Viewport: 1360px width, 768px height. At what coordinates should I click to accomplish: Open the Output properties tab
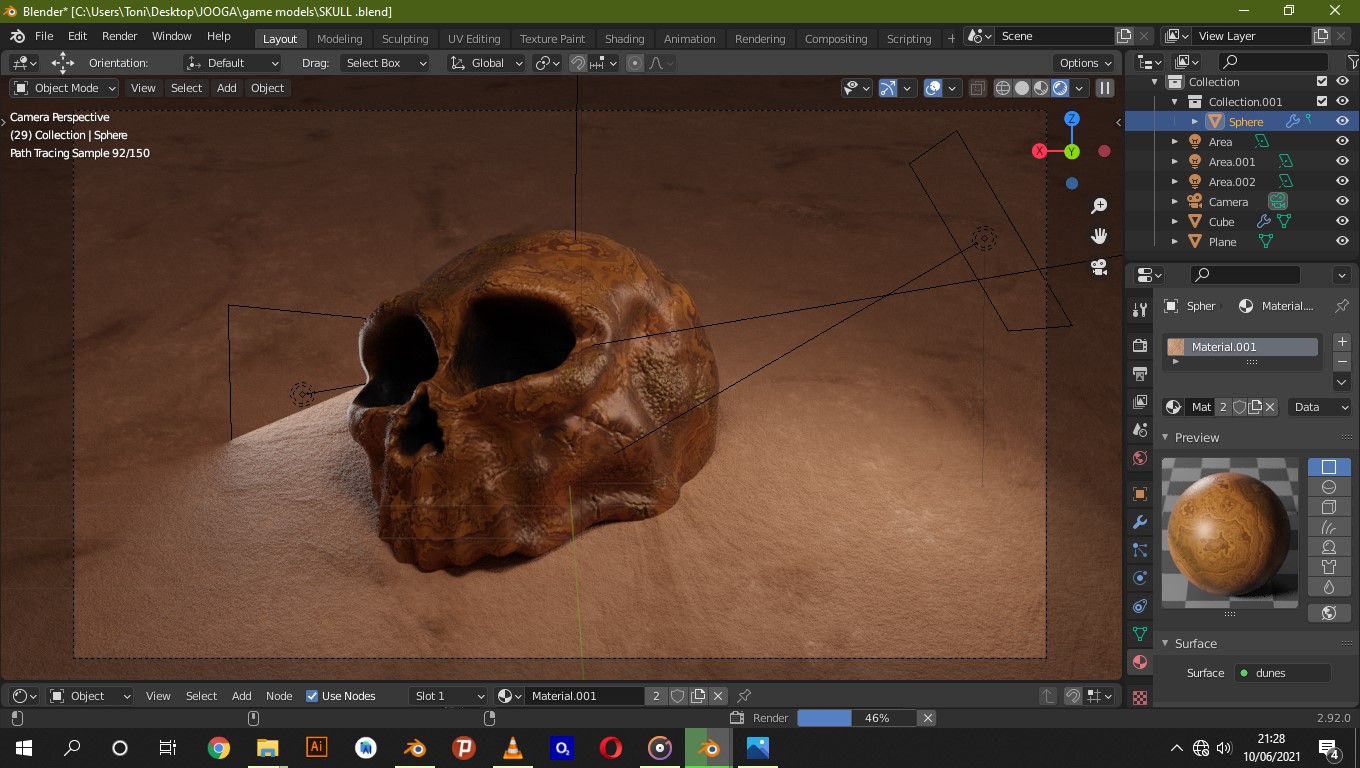[x=1139, y=374]
